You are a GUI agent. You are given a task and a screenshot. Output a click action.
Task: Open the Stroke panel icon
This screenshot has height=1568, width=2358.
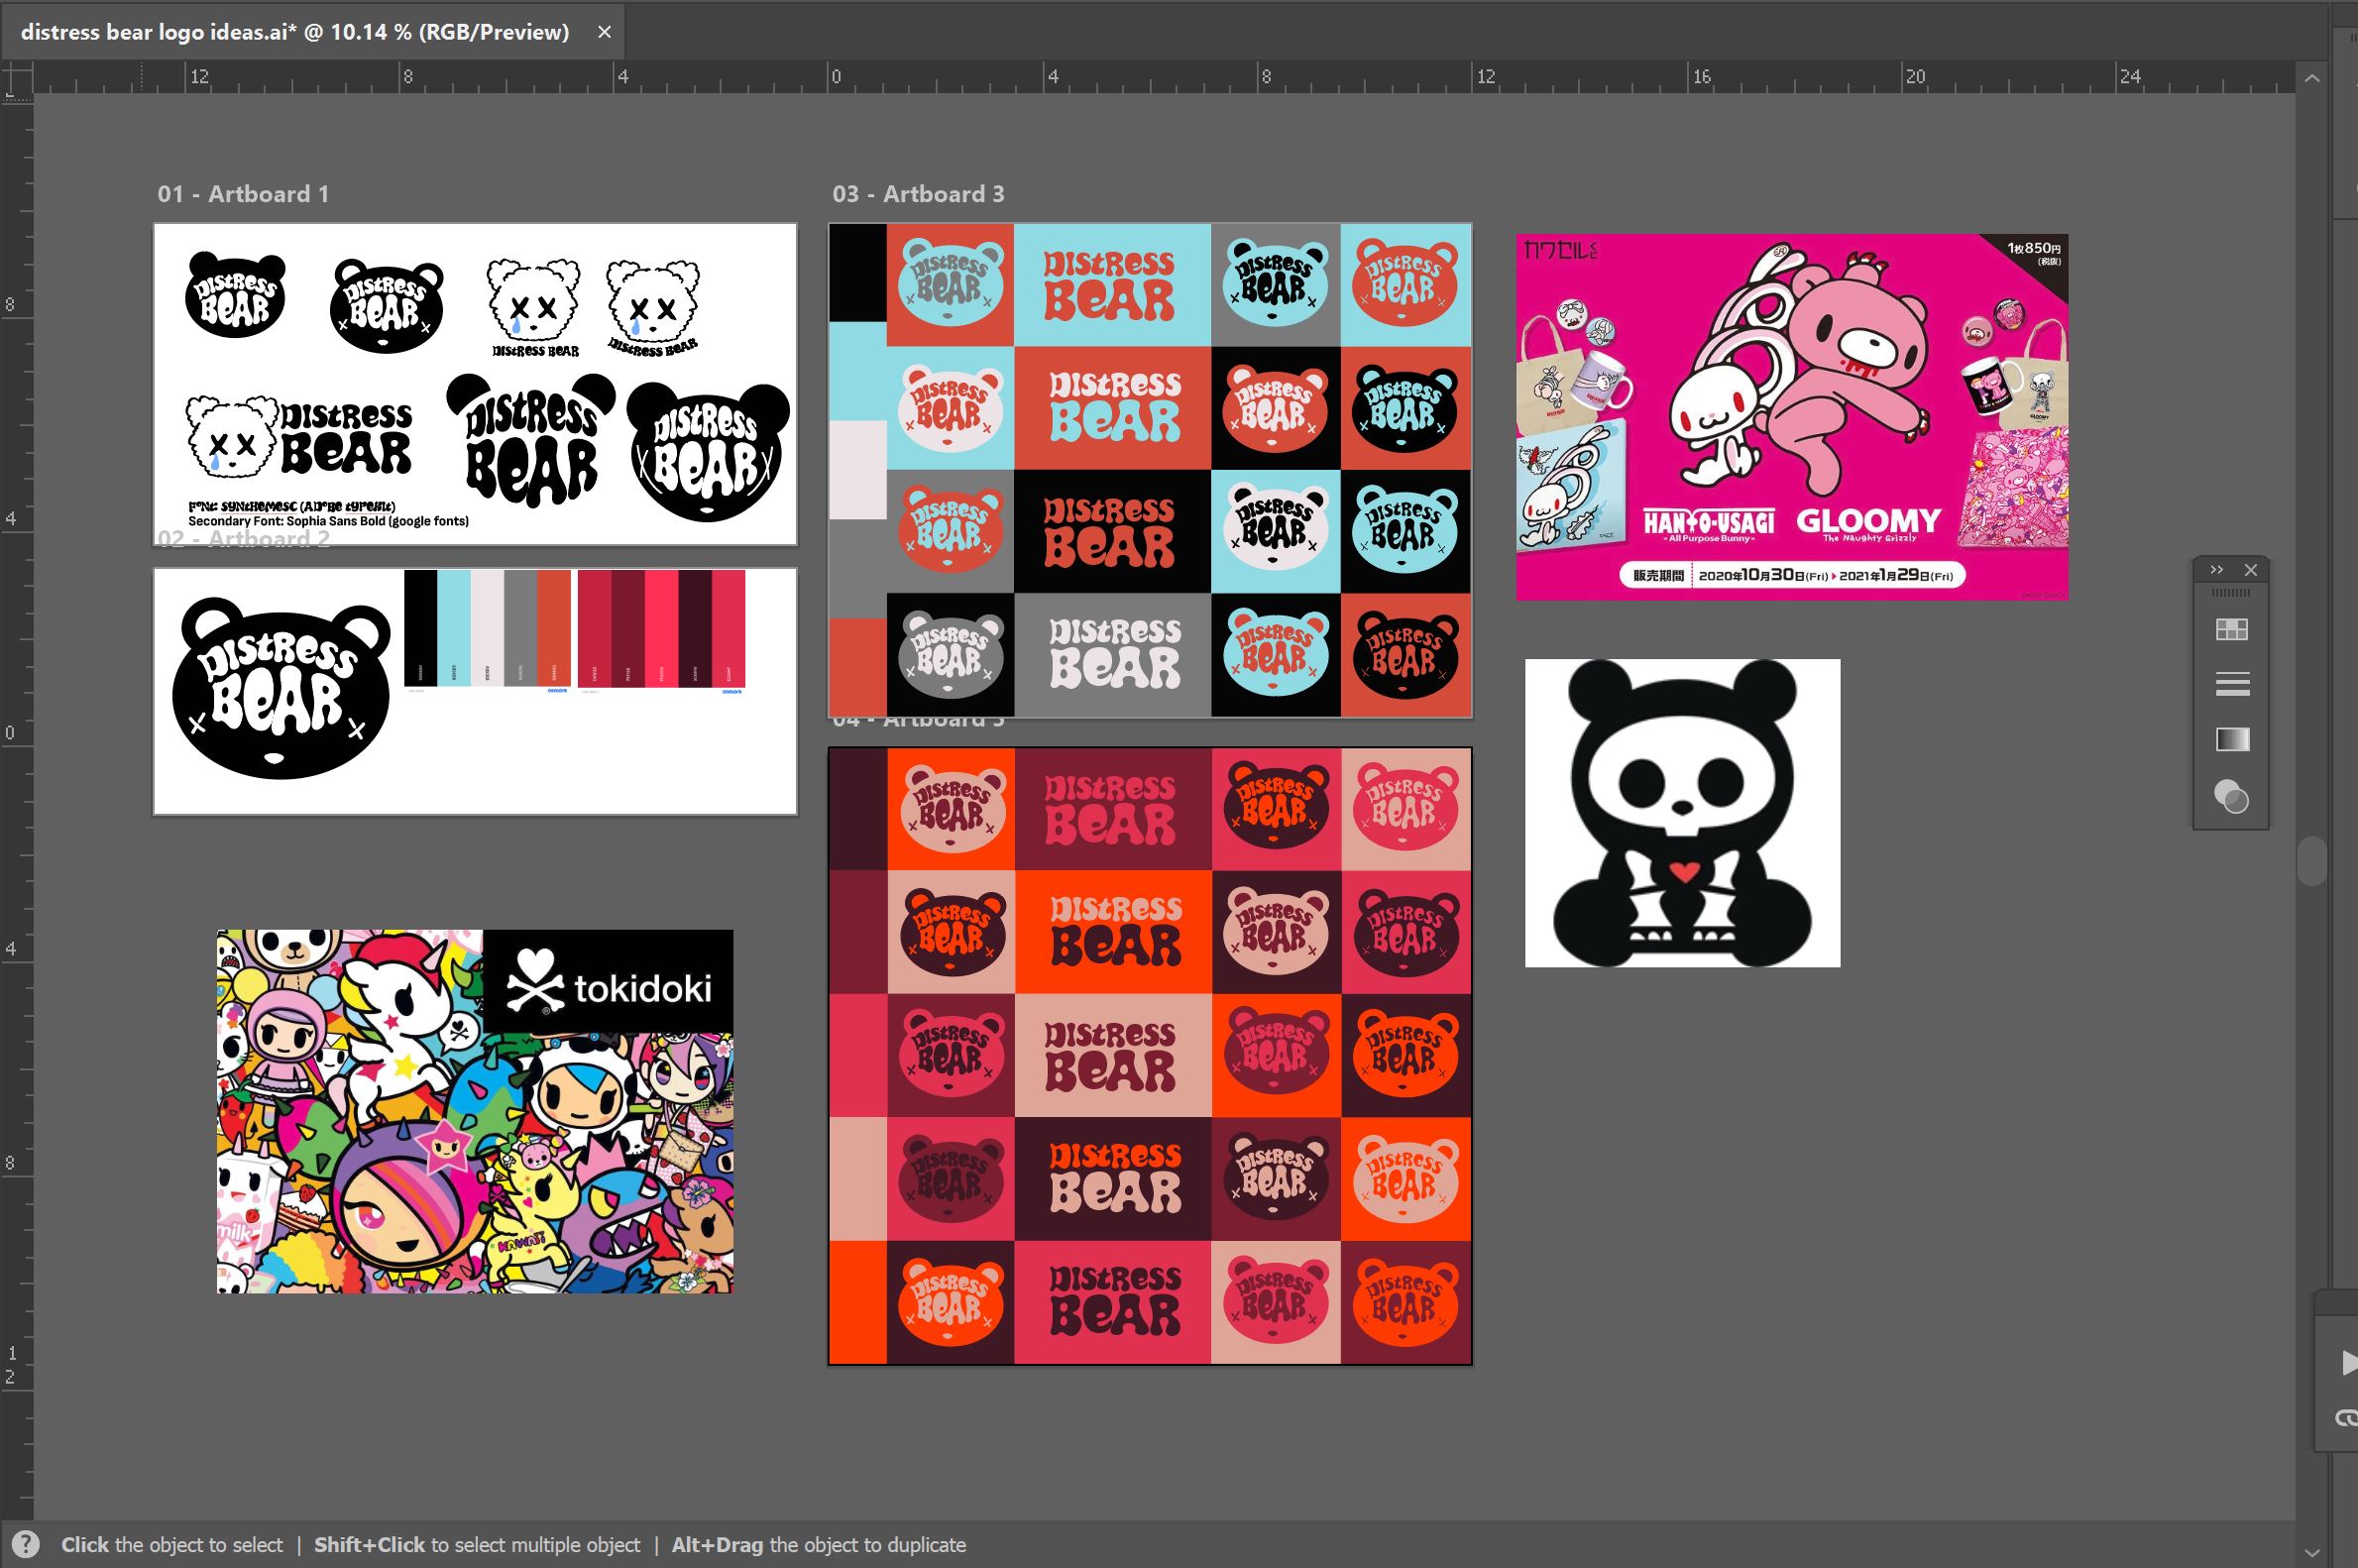pyautogui.click(x=2231, y=685)
